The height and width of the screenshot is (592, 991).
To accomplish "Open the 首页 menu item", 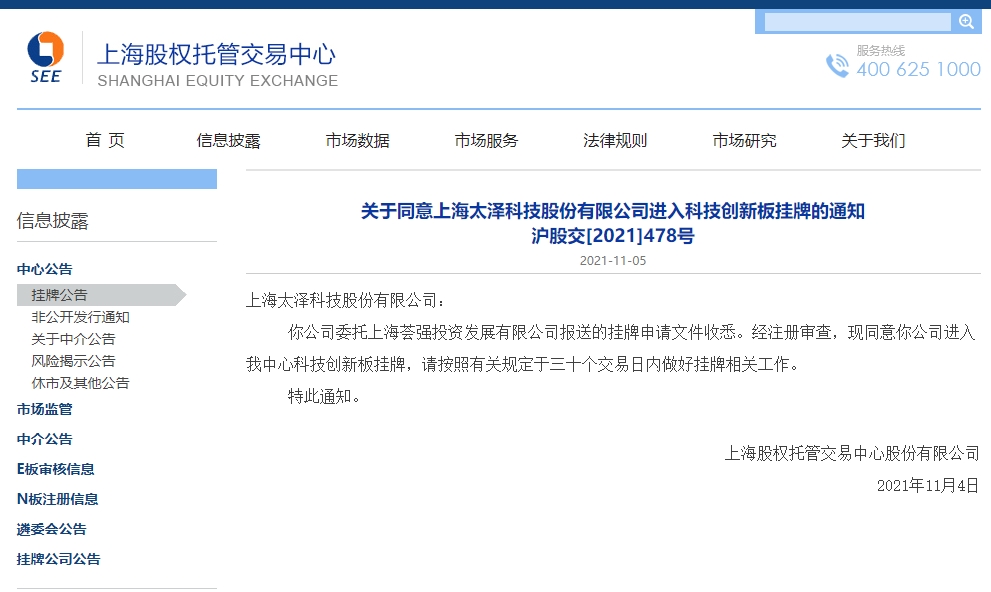I will click(105, 141).
